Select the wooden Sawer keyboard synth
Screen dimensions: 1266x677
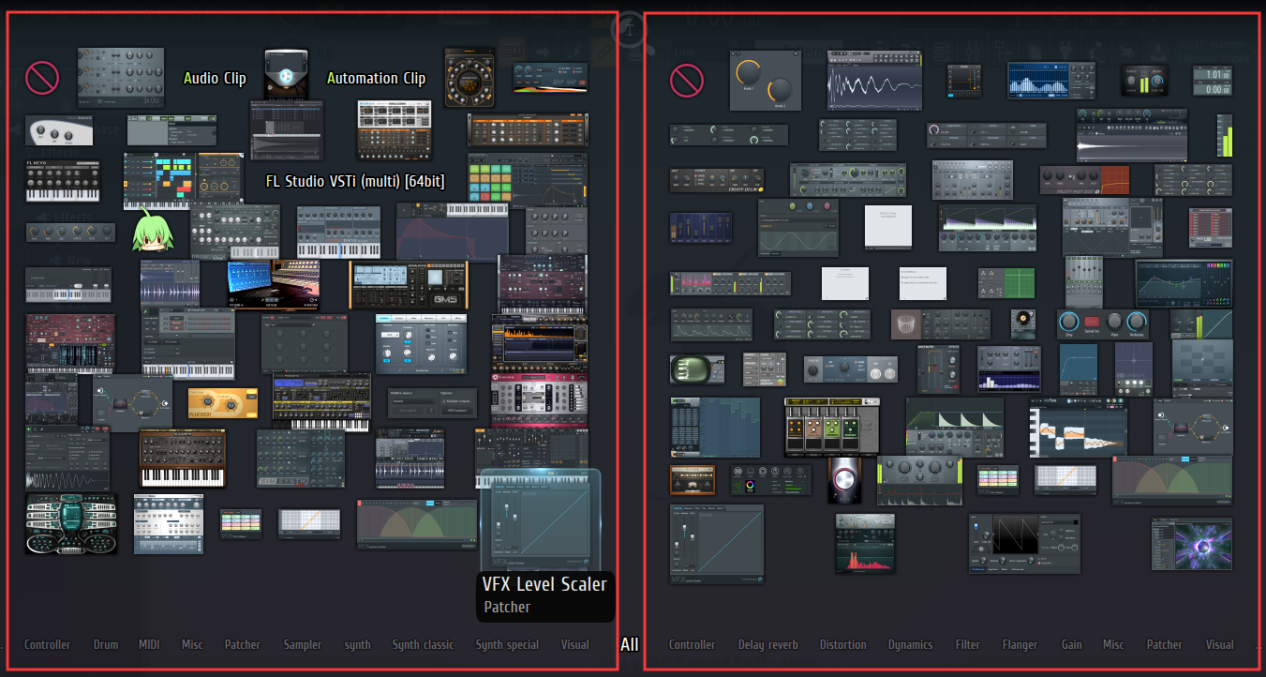tap(182, 458)
